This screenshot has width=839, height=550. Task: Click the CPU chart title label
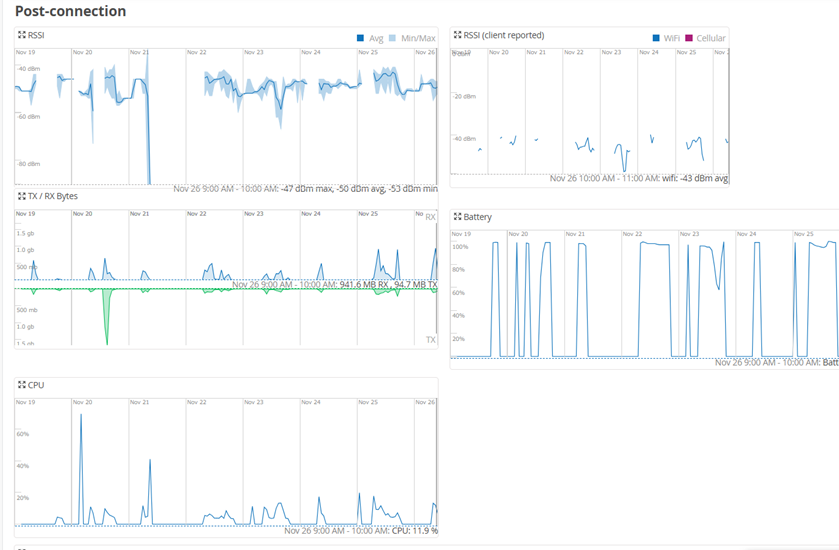click(x=36, y=385)
